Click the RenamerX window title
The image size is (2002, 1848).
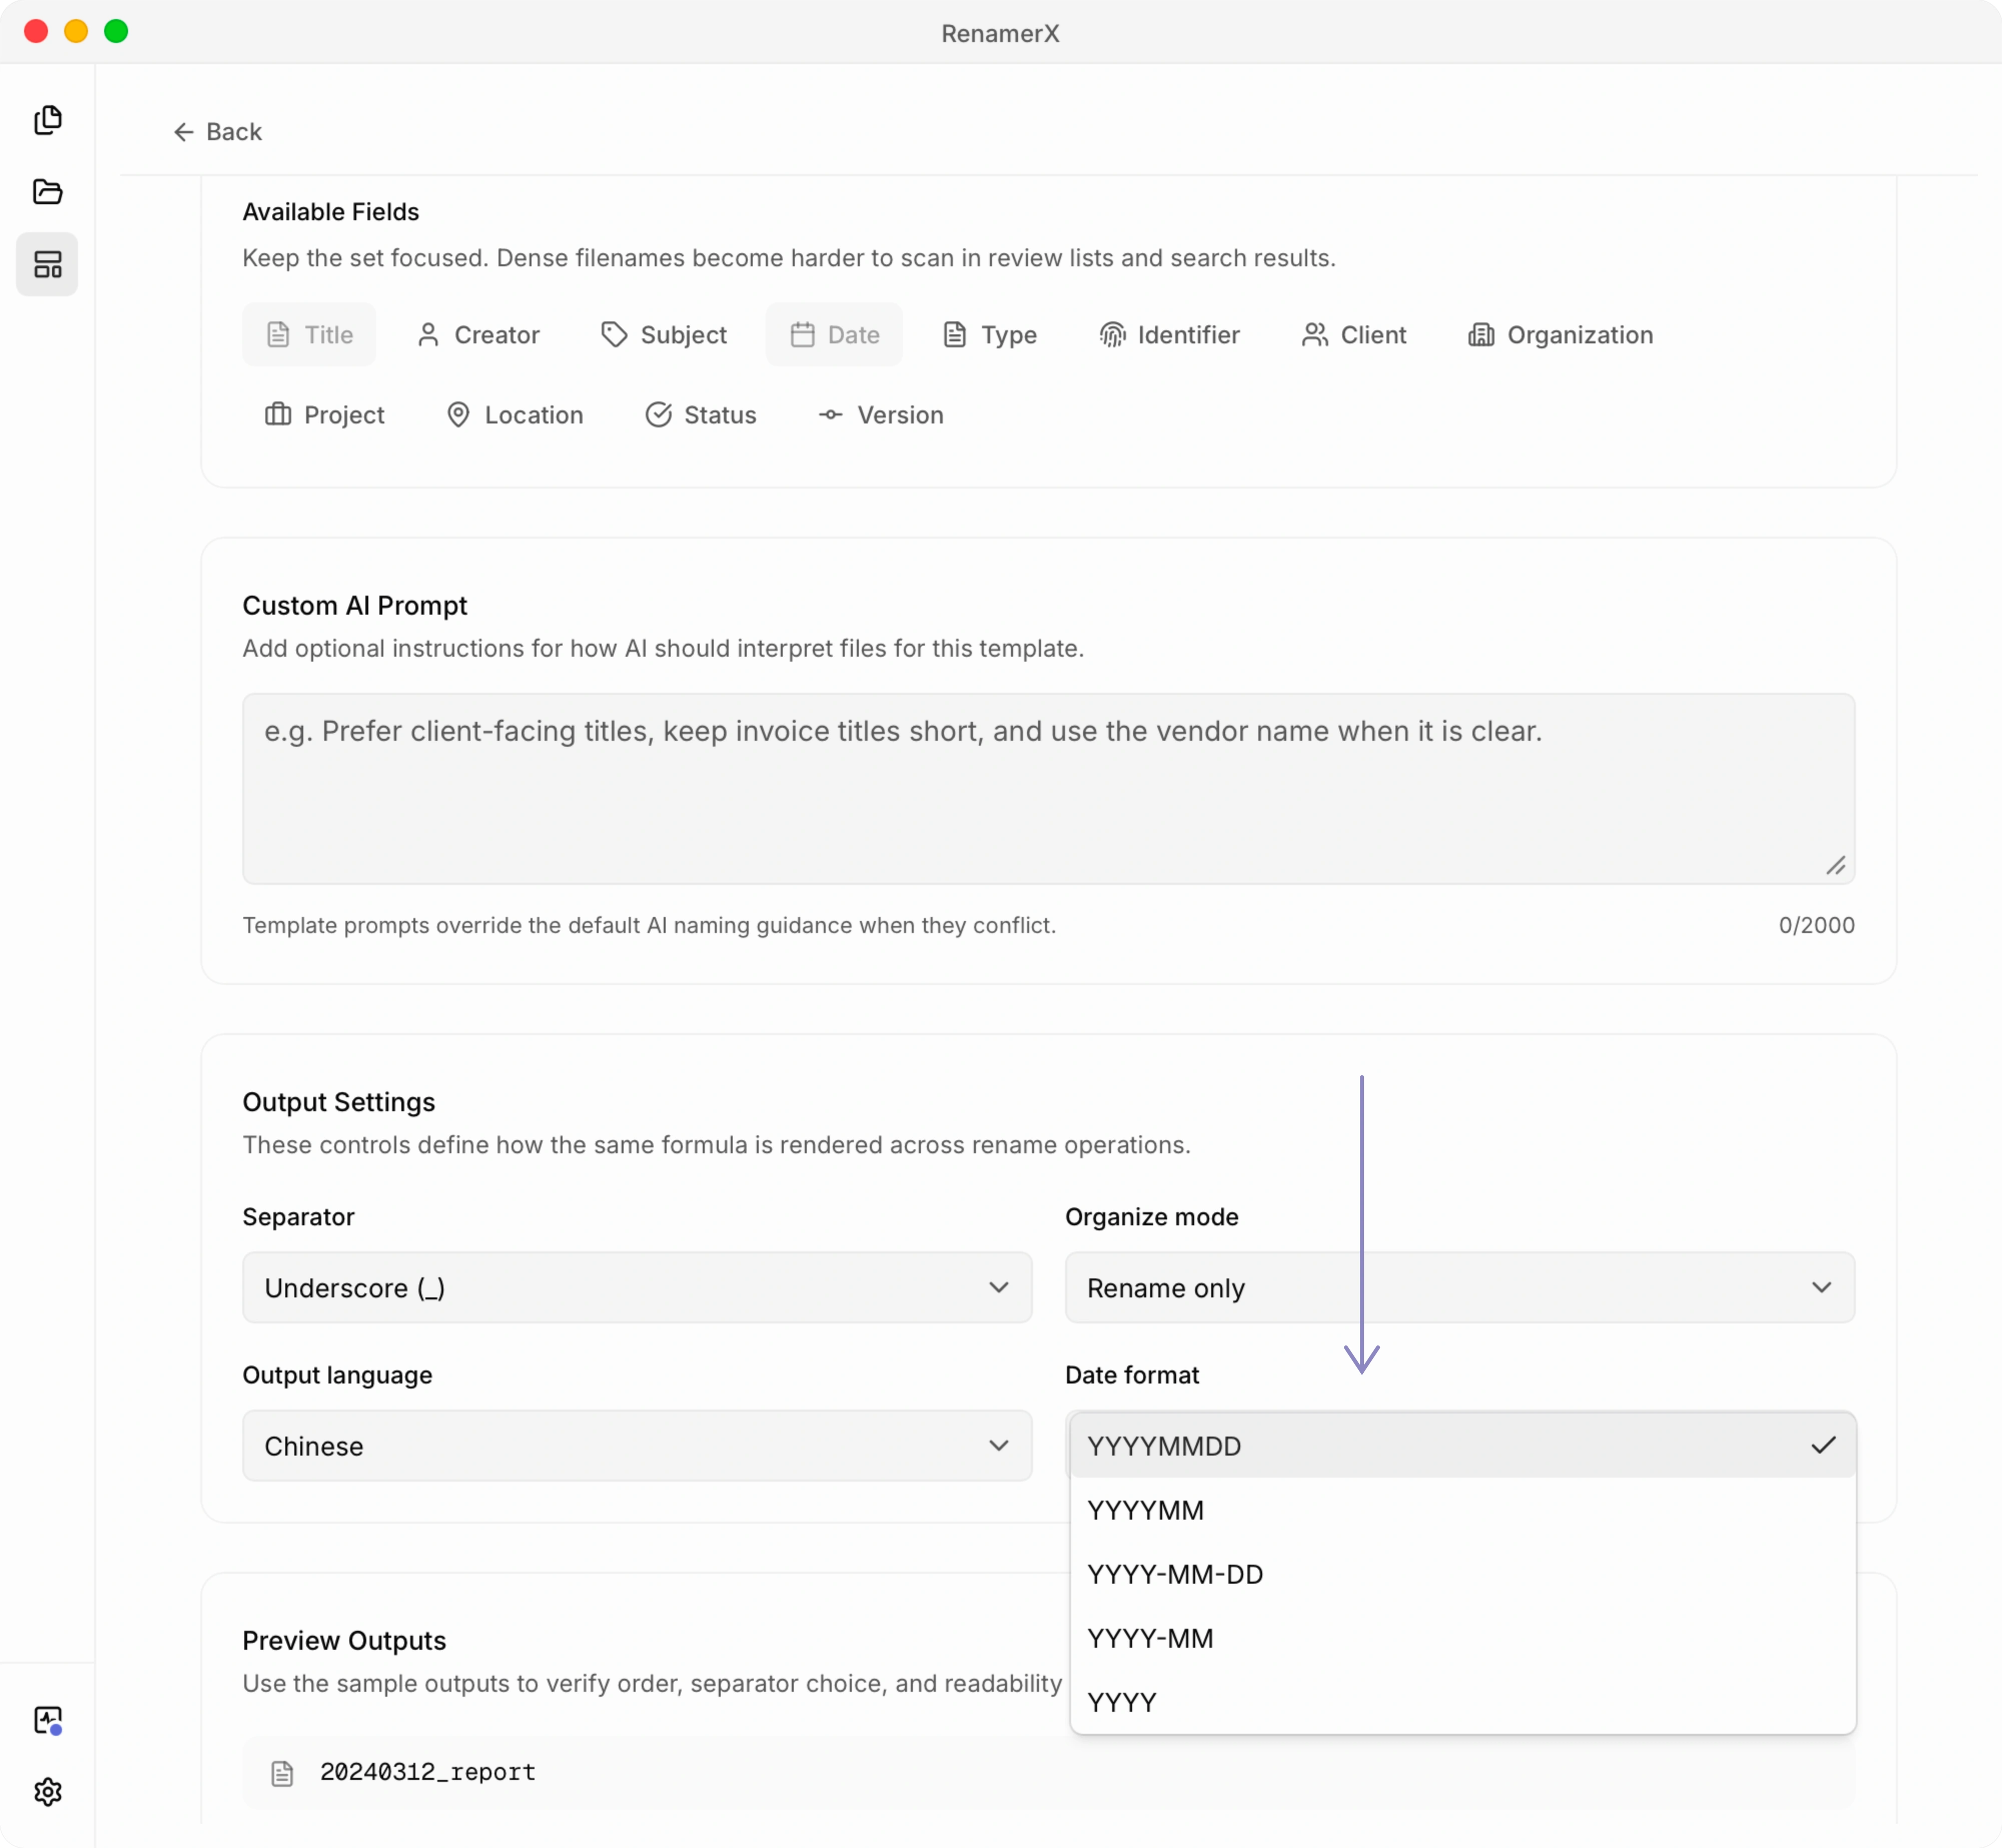(x=1000, y=33)
